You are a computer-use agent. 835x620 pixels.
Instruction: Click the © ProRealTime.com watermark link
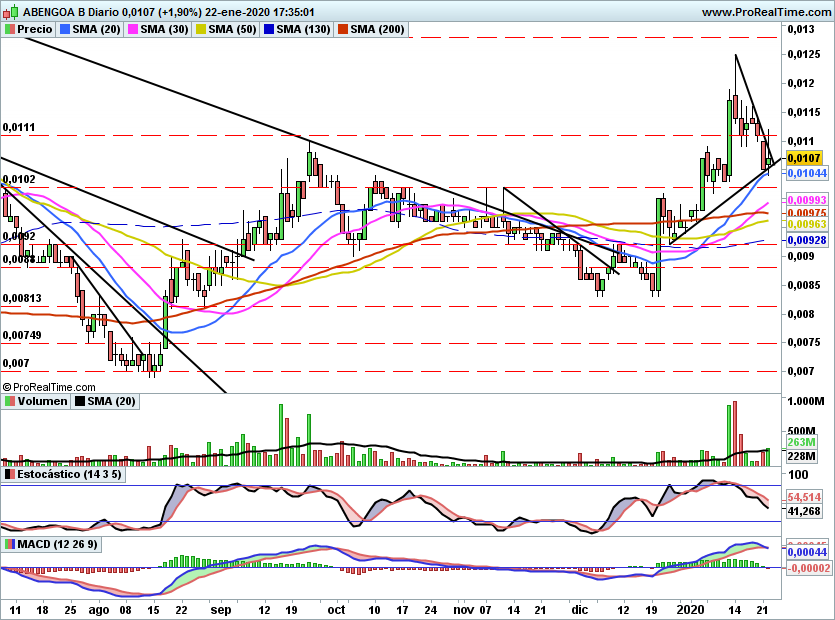click(49, 387)
